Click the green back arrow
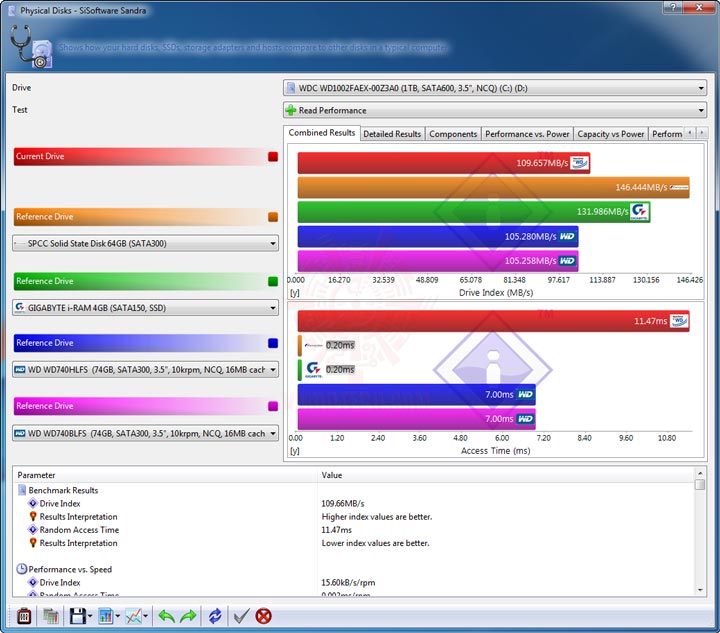This screenshot has width=720, height=633. (166, 616)
